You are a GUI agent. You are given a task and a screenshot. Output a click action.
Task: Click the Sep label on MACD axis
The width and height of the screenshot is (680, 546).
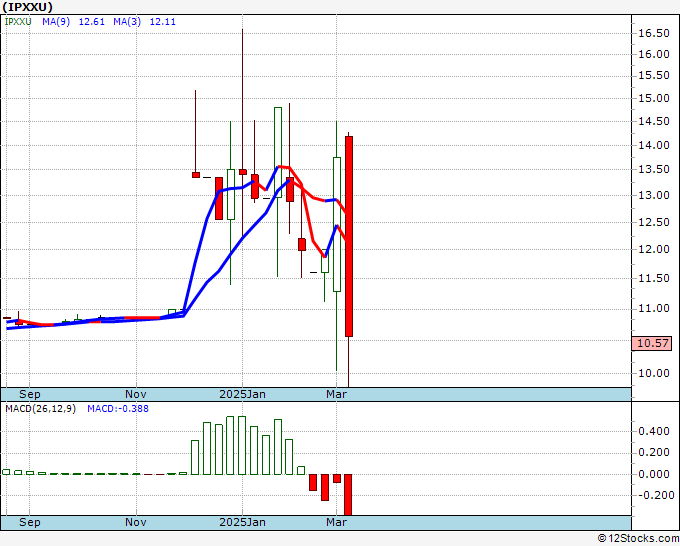[29, 522]
